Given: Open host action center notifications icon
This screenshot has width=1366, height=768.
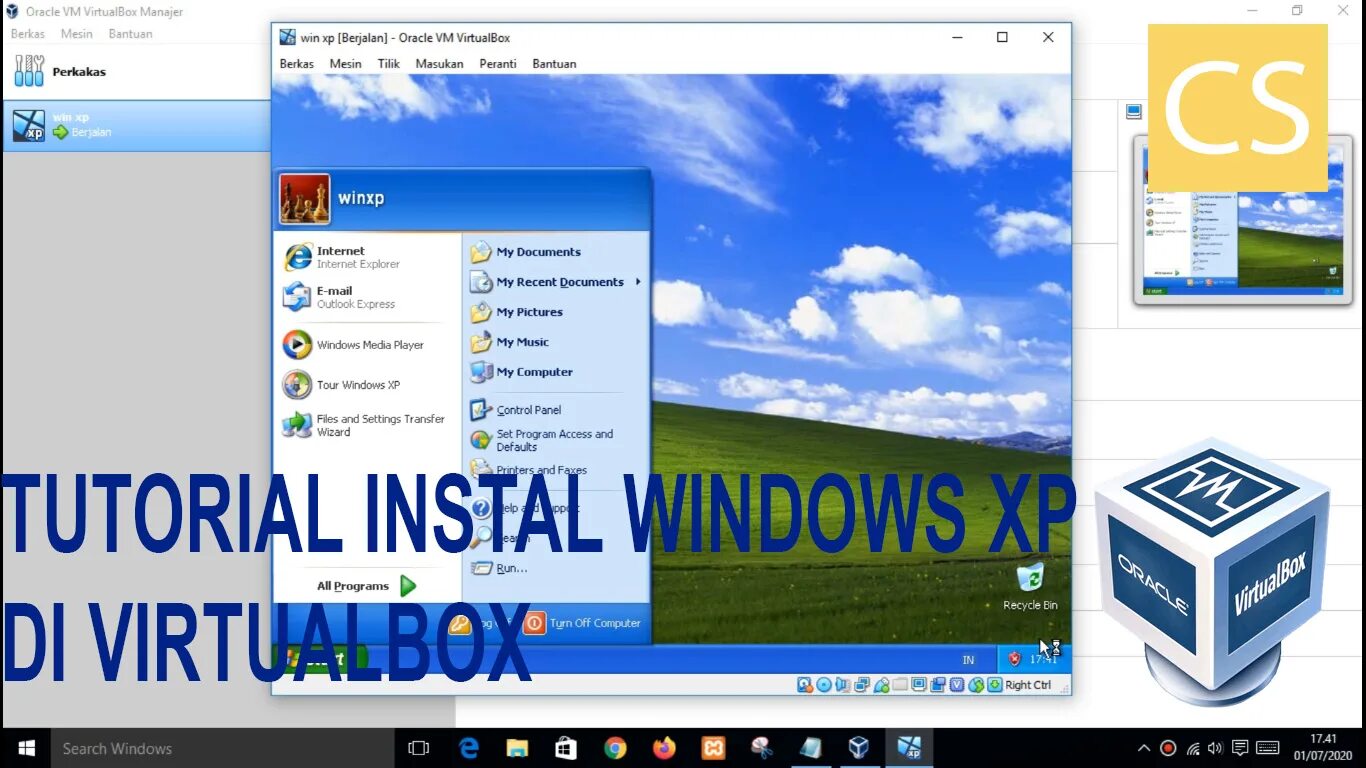Looking at the screenshot, I should click(1240, 748).
